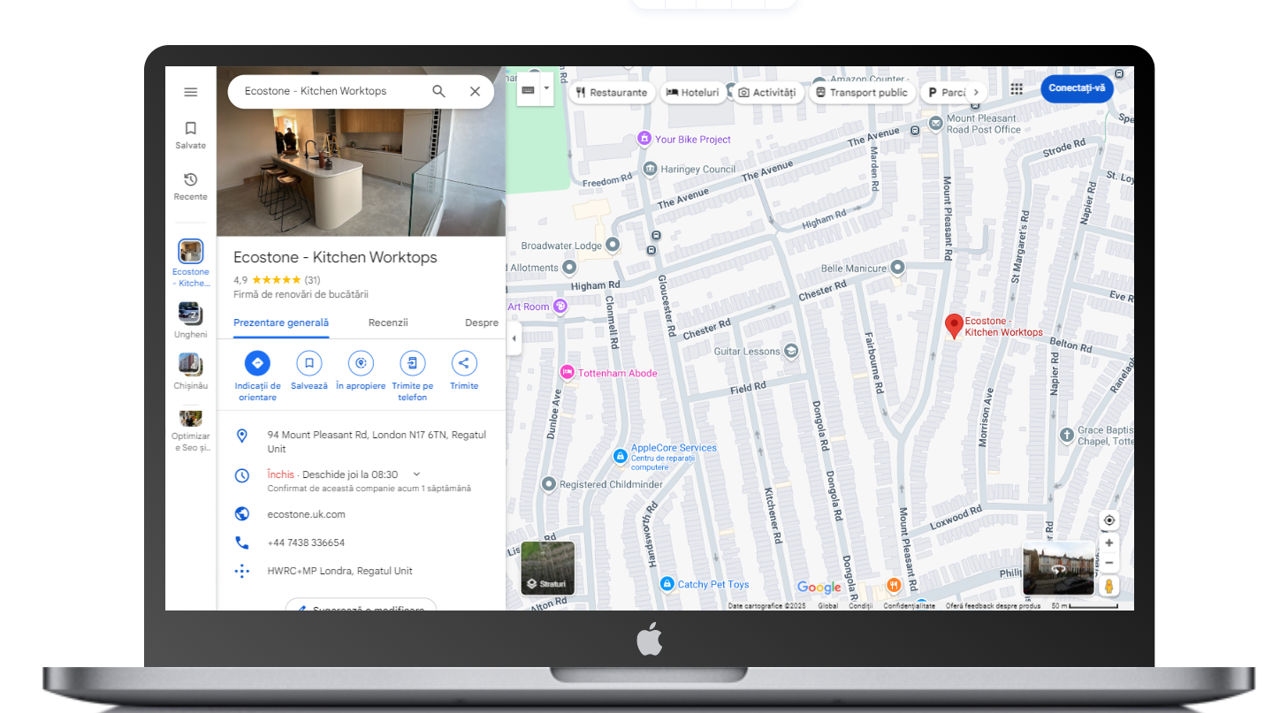Open the ecostone.uk.com website link
1280x713 pixels.
pos(306,514)
